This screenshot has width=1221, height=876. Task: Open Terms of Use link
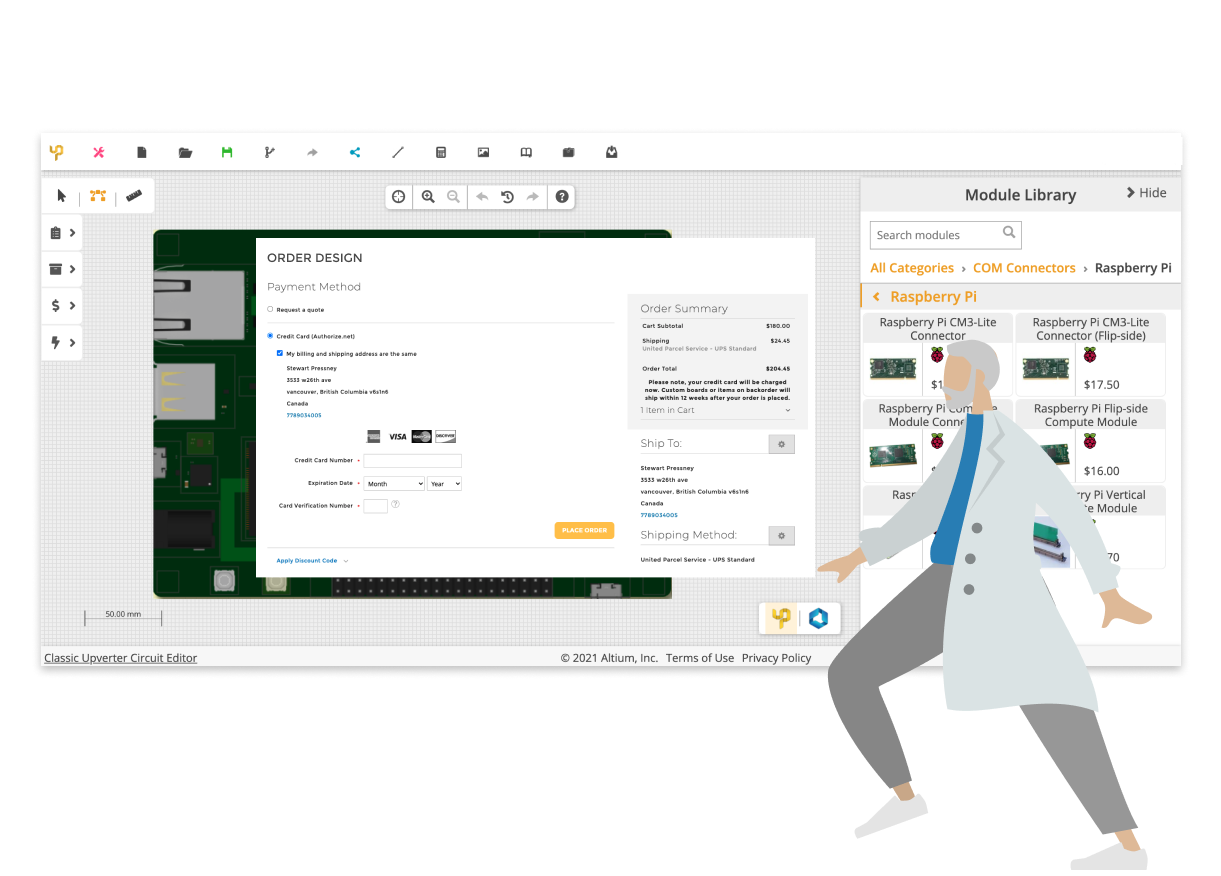[x=700, y=658]
